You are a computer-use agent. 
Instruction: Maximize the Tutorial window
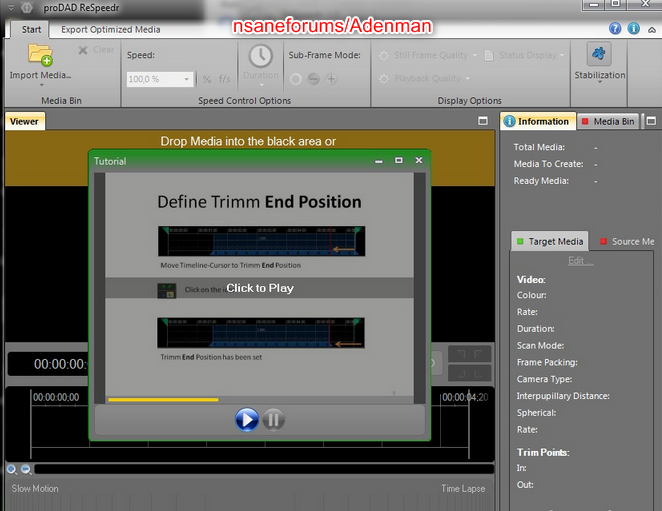[x=399, y=160]
